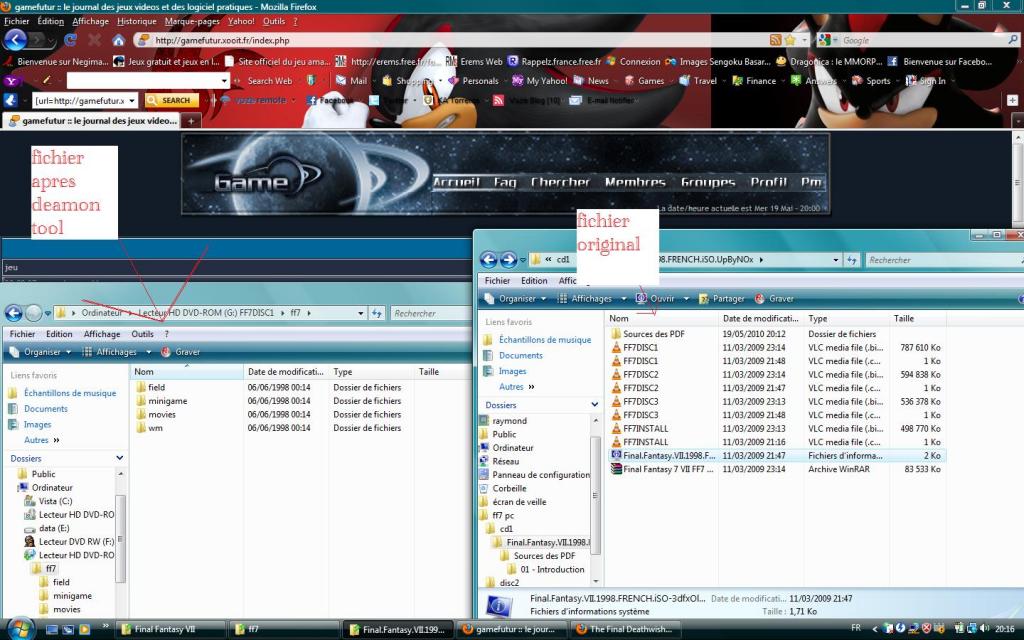Select Panneau de configuration in the folder tree
1024x640 pixels.
pyautogui.click(x=541, y=475)
